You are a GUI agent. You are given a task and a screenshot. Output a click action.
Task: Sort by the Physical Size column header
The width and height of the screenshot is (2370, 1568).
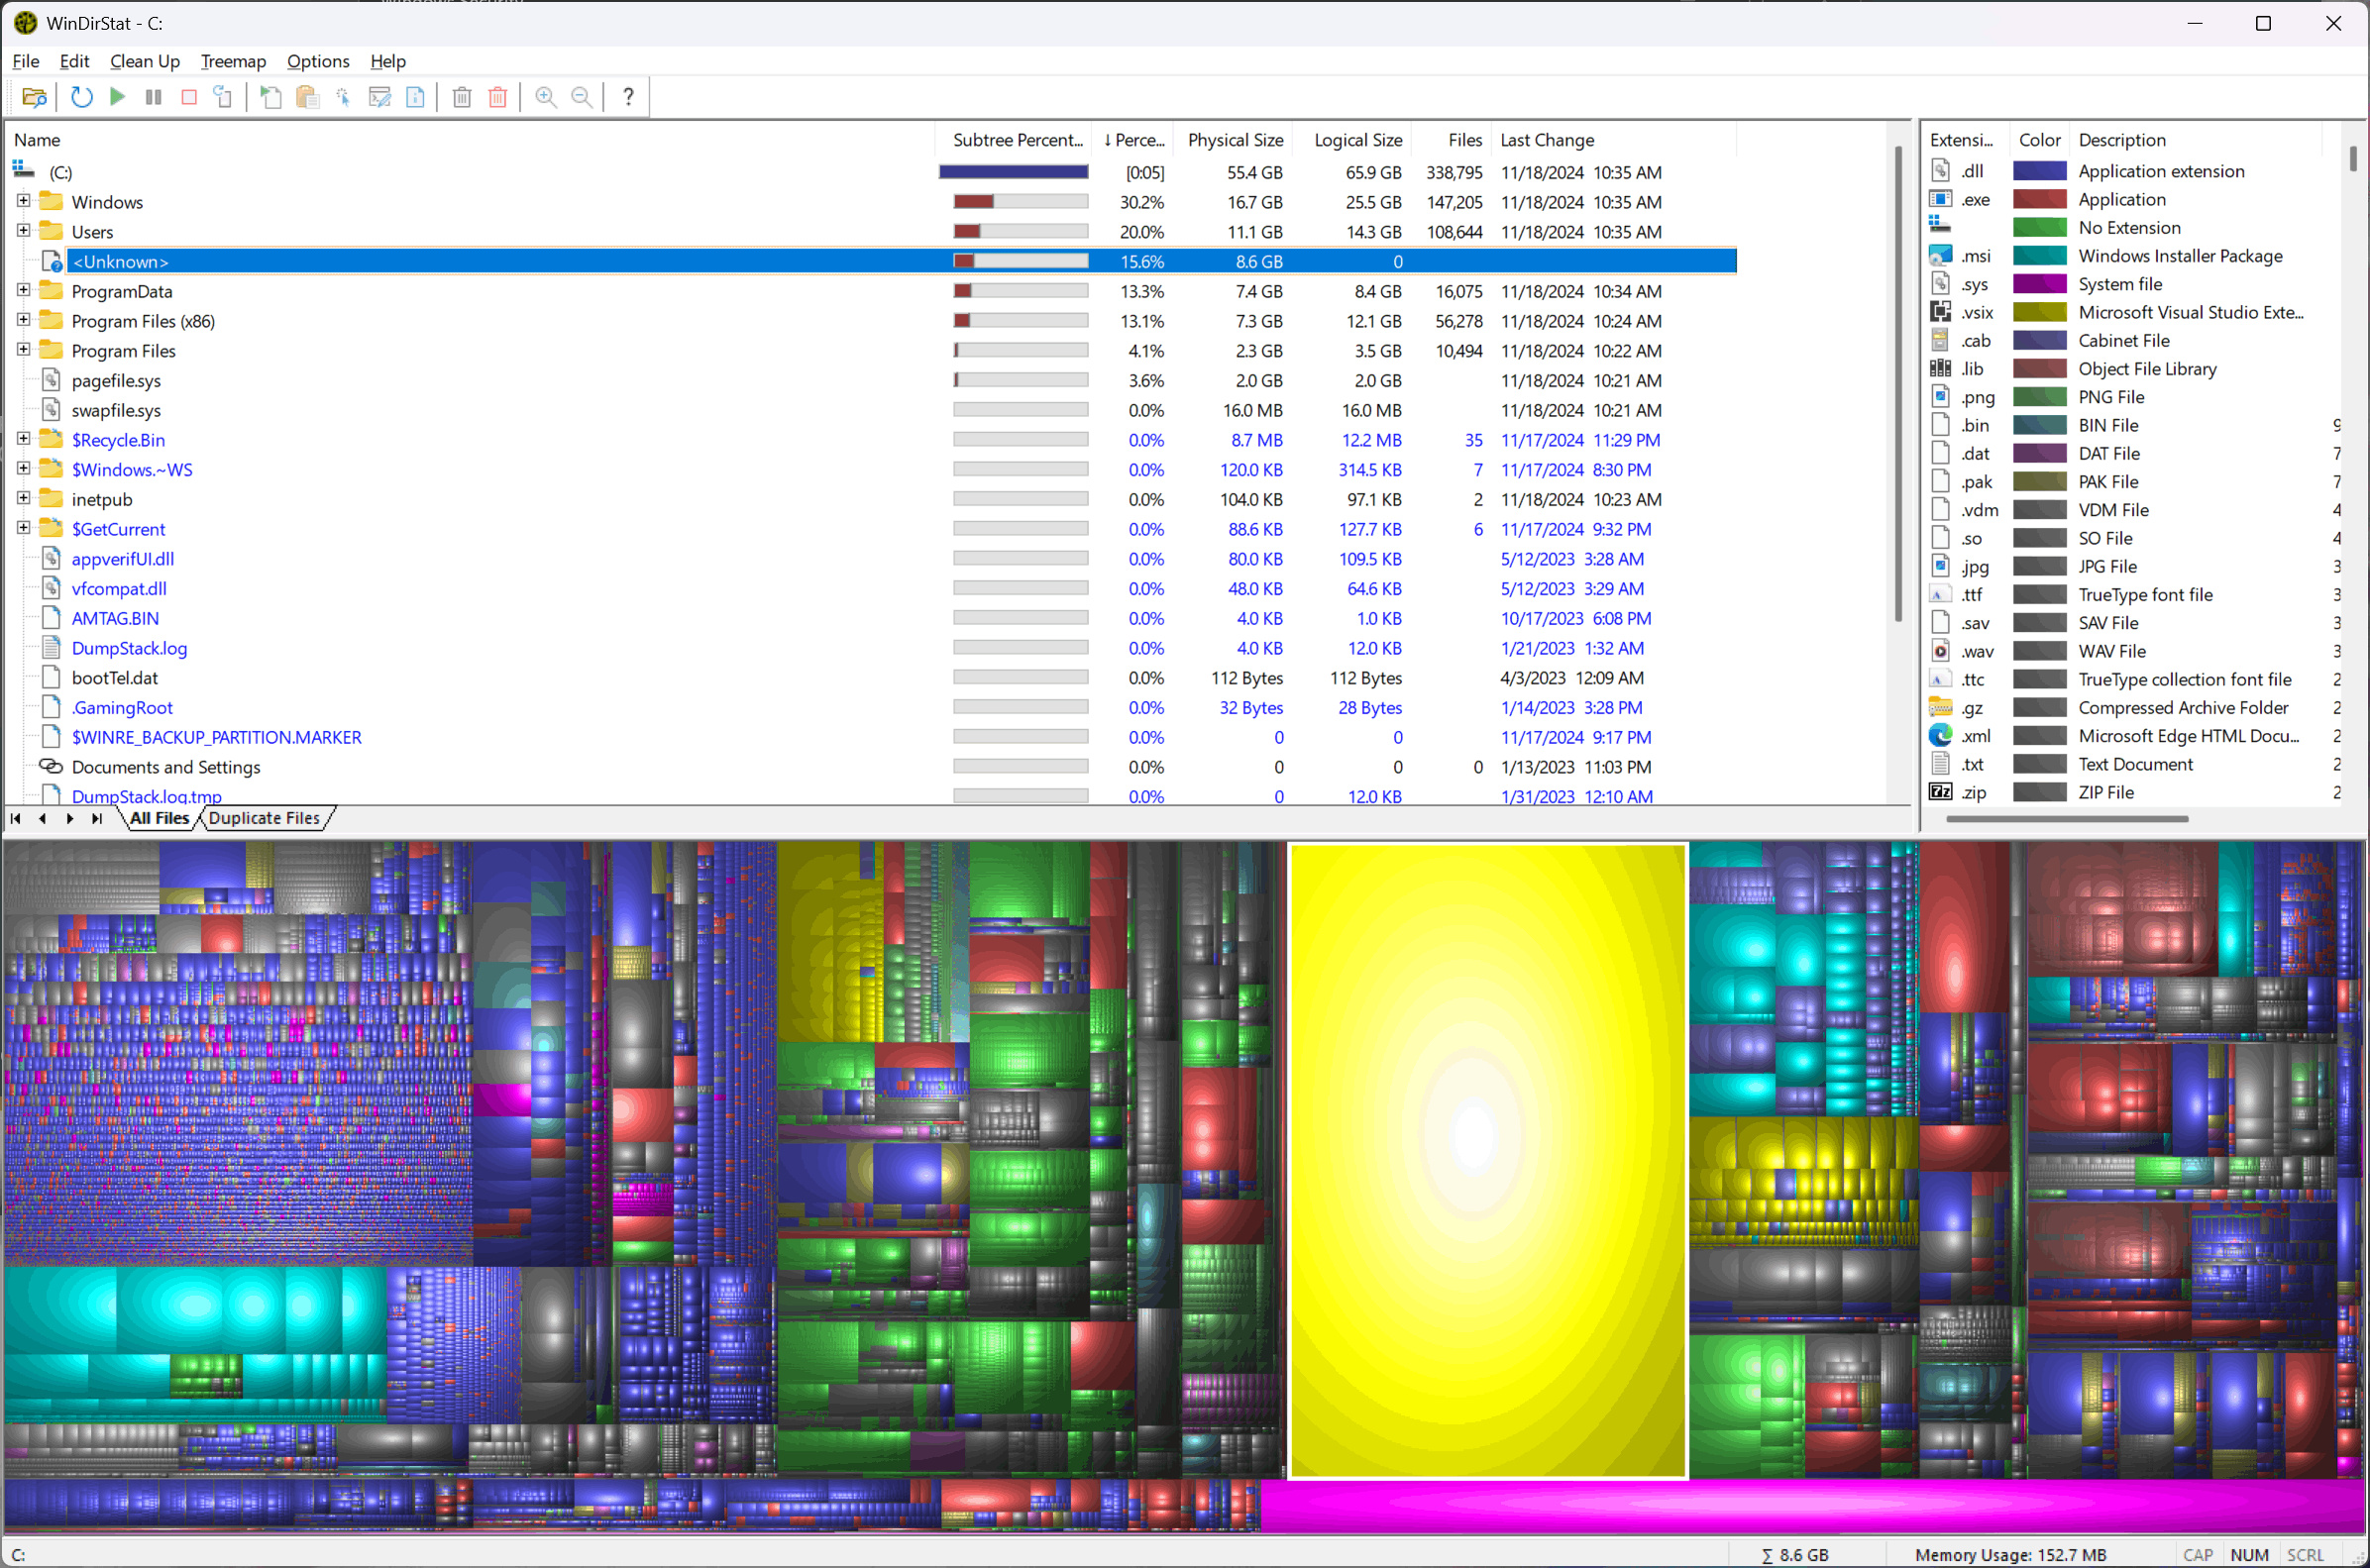tap(1234, 140)
